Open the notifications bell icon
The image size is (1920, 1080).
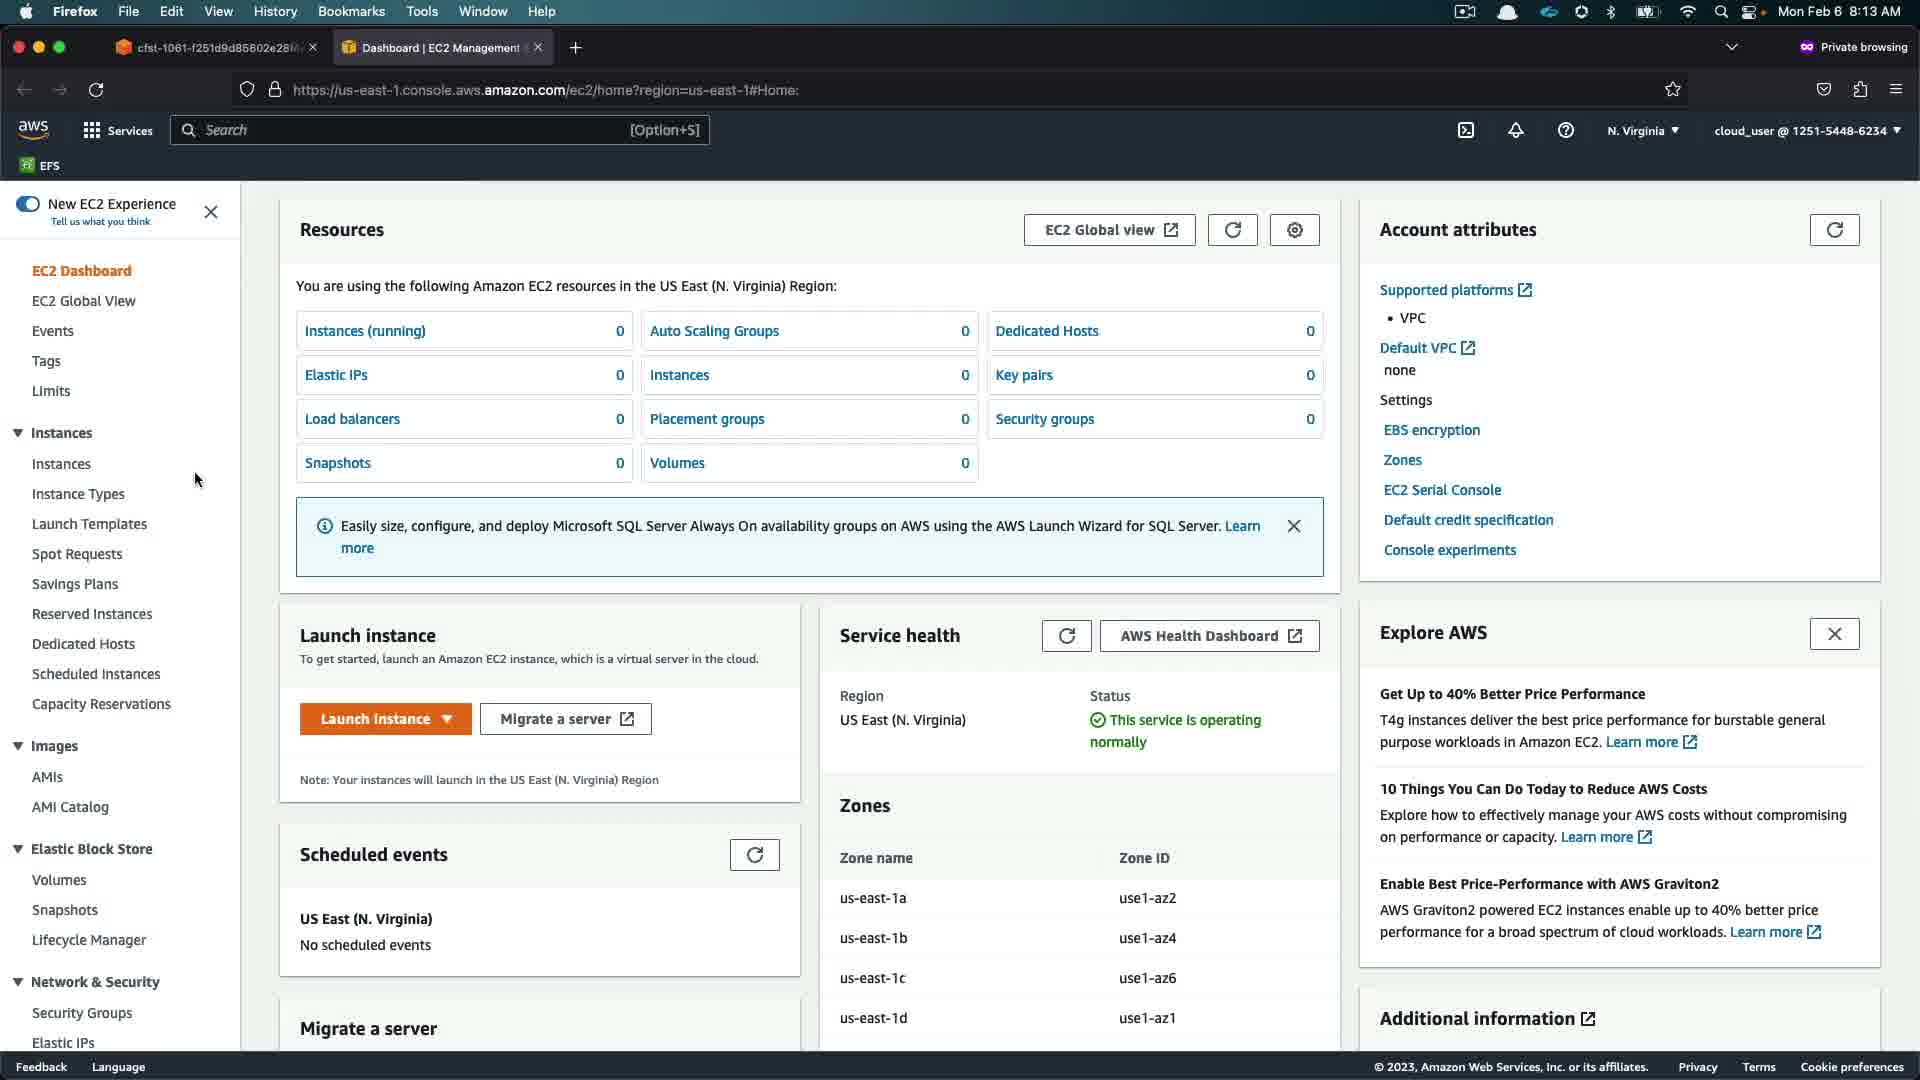1516,130
